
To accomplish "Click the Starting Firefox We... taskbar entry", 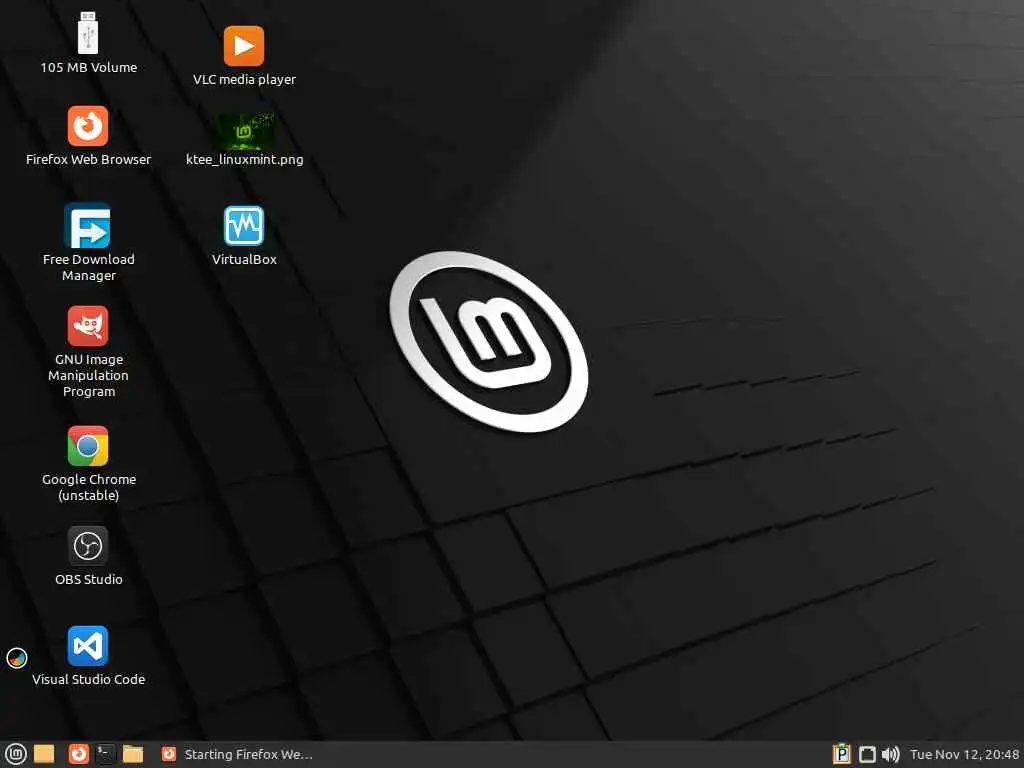I will pos(238,754).
